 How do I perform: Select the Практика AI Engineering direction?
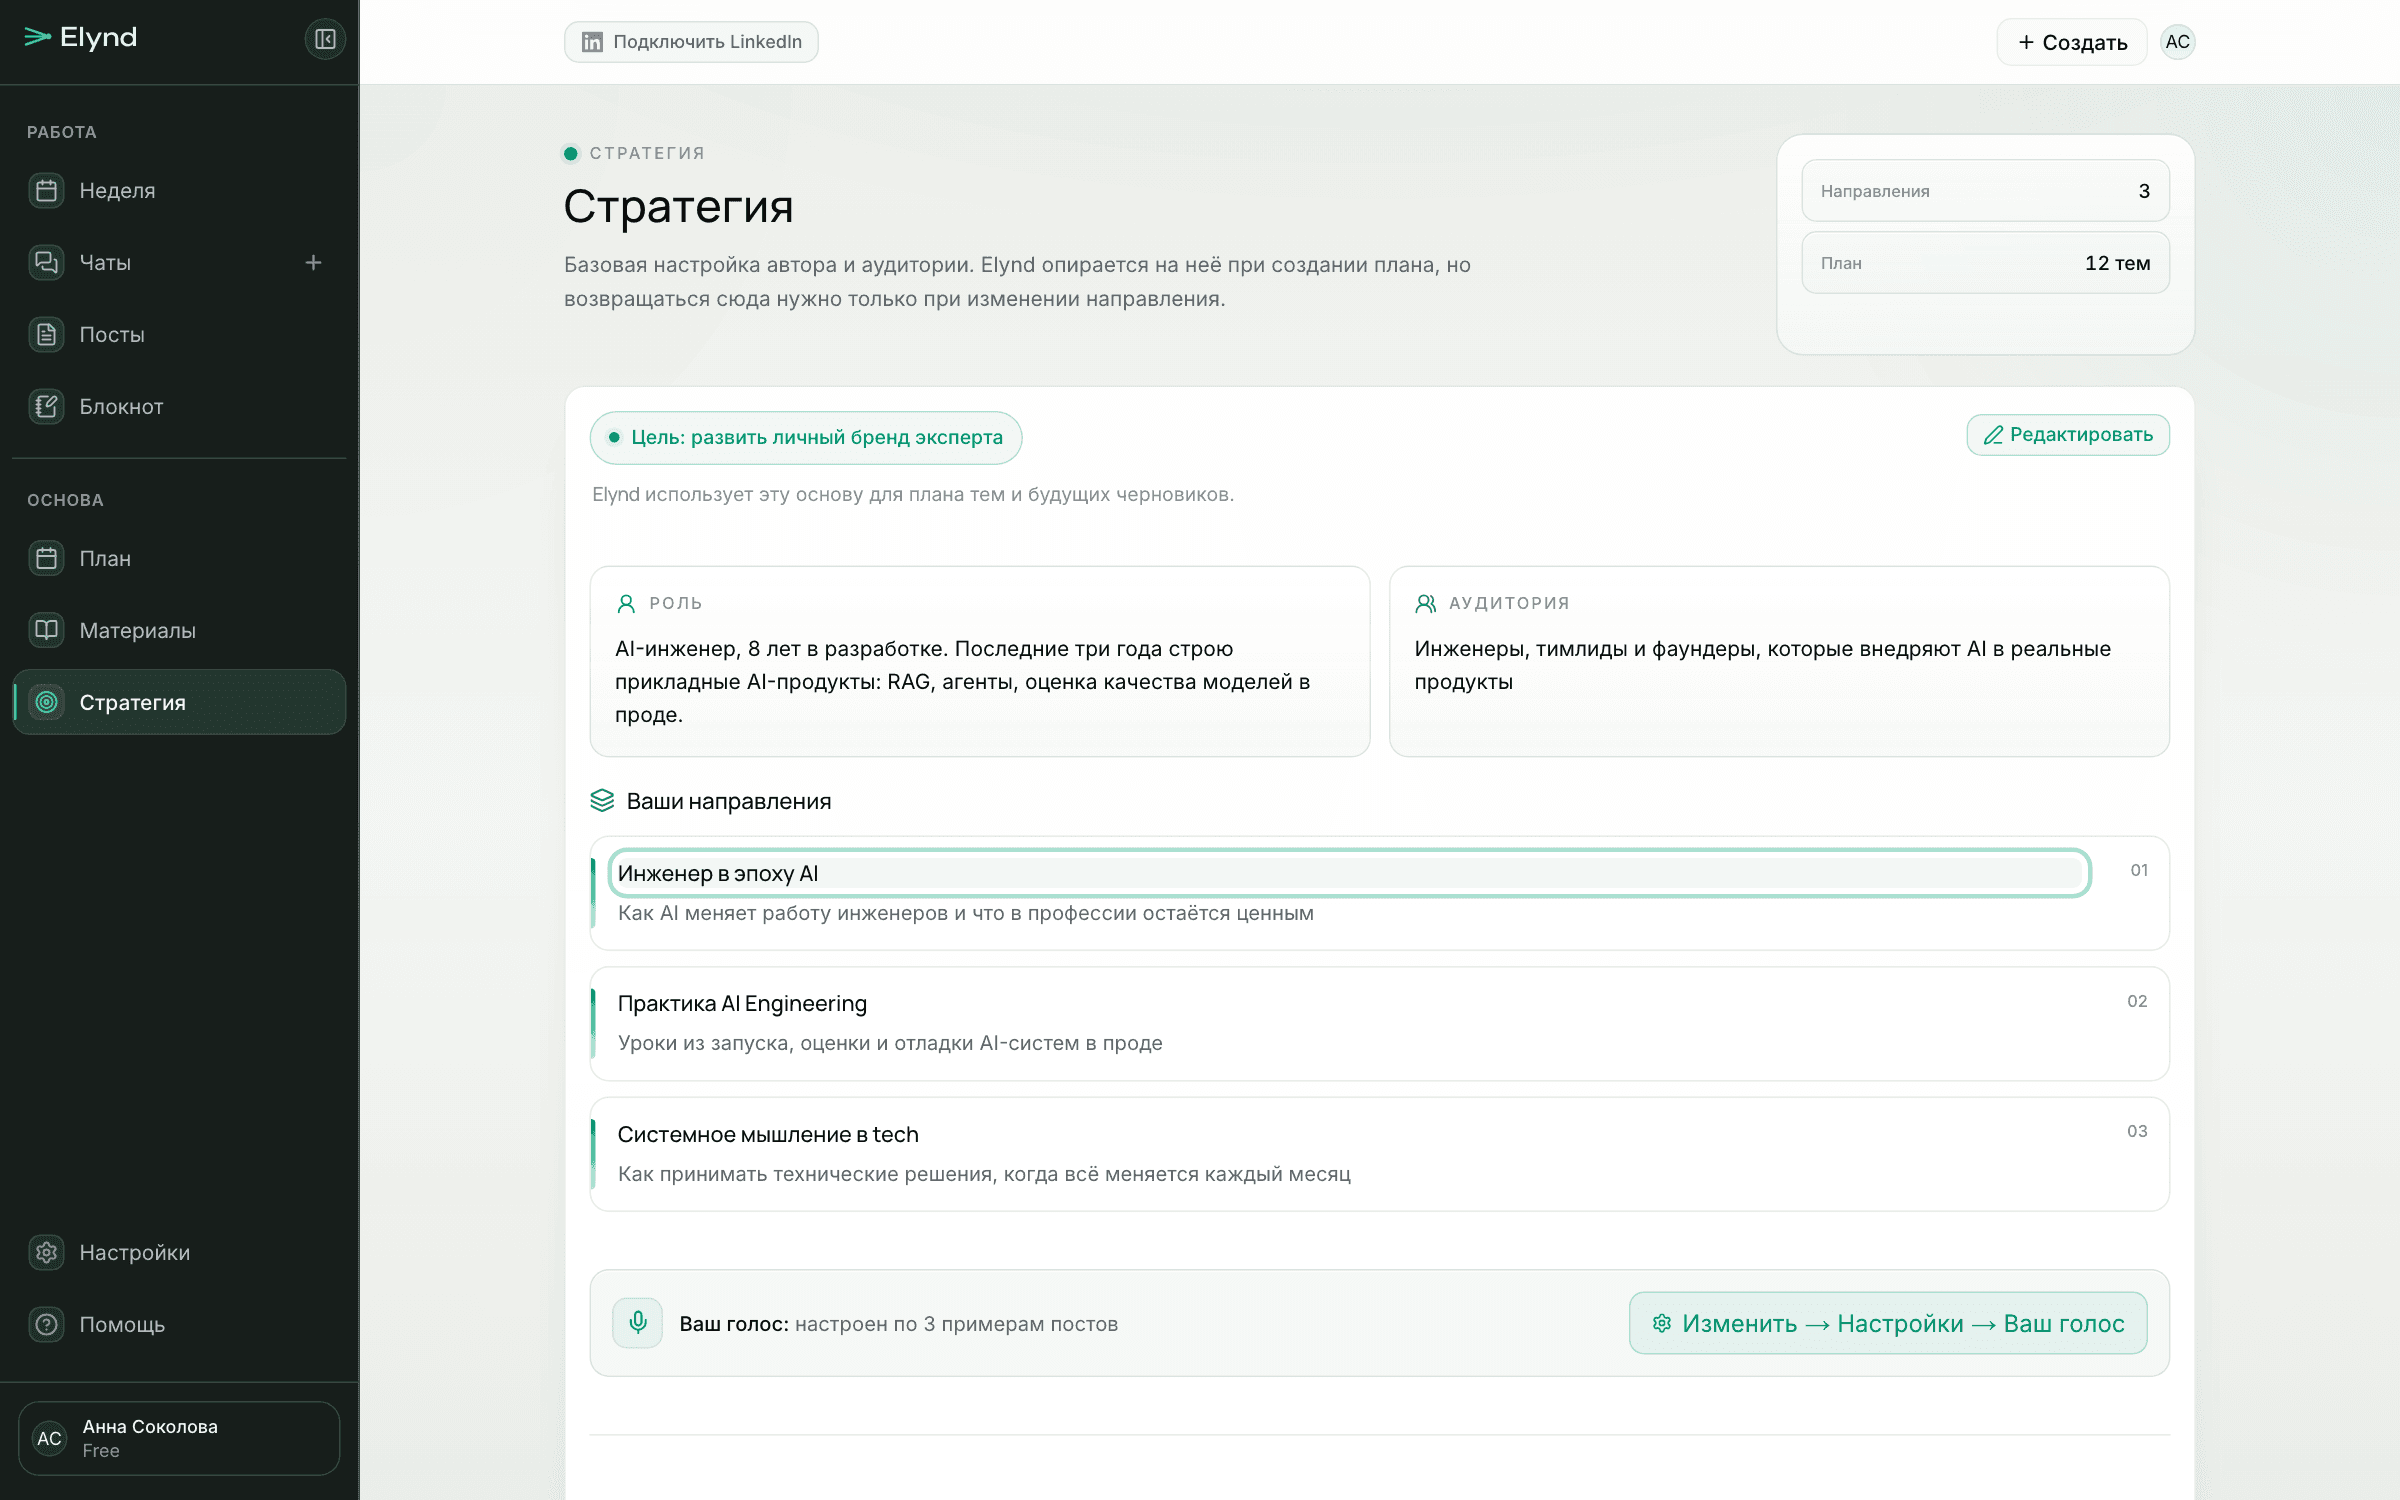coord(1380,1023)
